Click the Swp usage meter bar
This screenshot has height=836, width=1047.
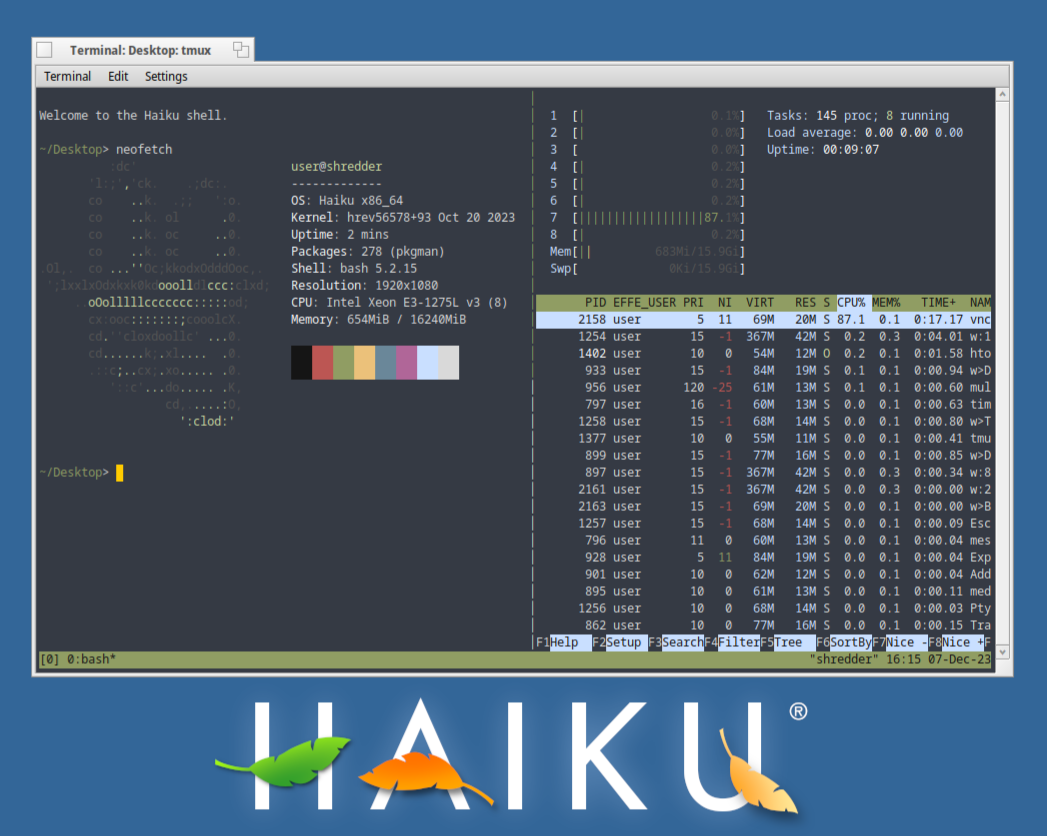pyautogui.click(x=659, y=268)
